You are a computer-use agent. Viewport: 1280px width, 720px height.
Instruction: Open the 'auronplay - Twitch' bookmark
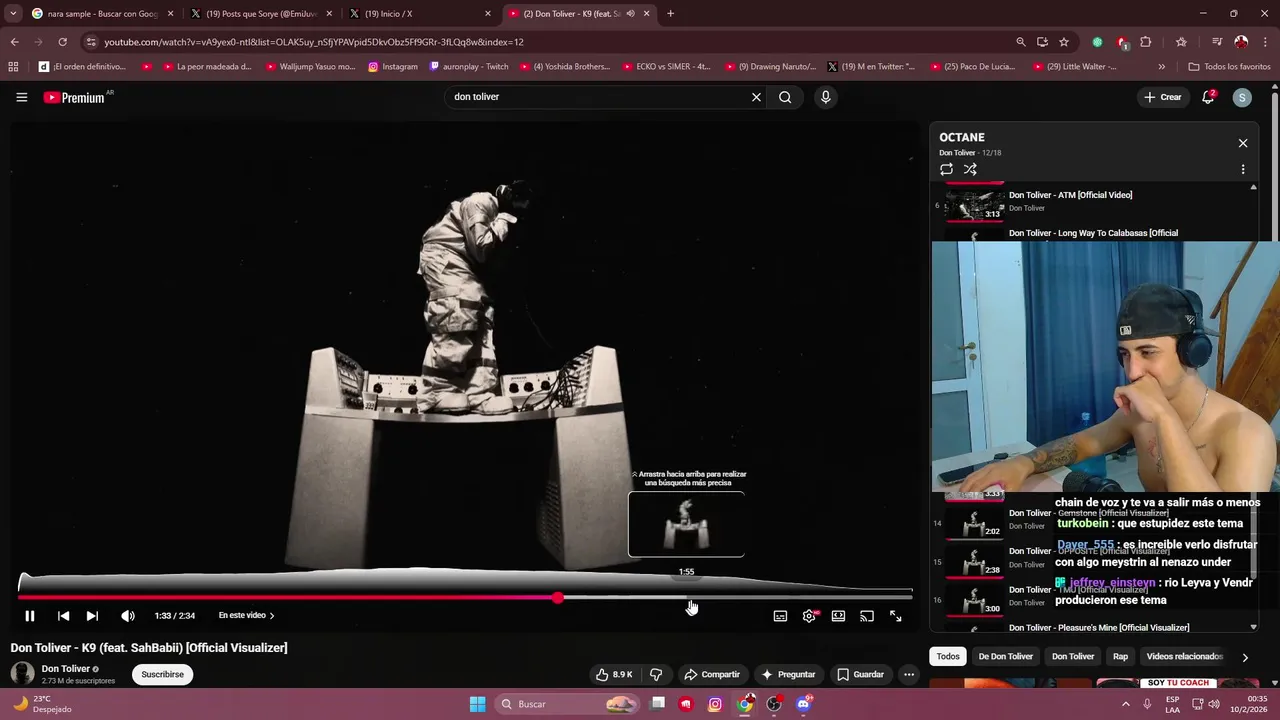click(x=469, y=67)
